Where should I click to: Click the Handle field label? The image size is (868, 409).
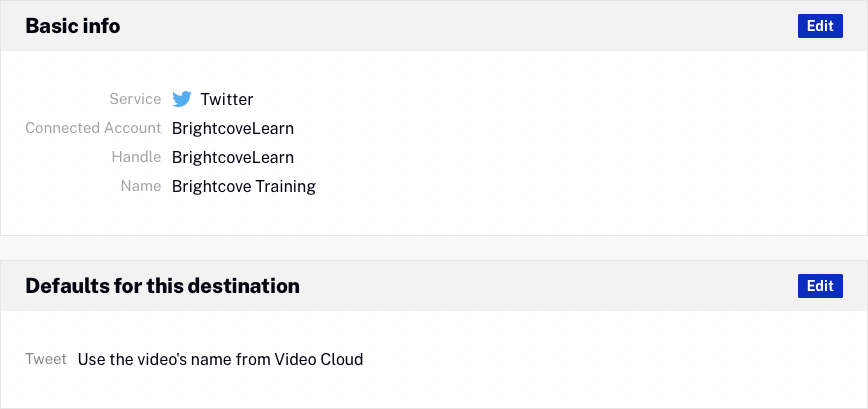pyautogui.click(x=136, y=157)
